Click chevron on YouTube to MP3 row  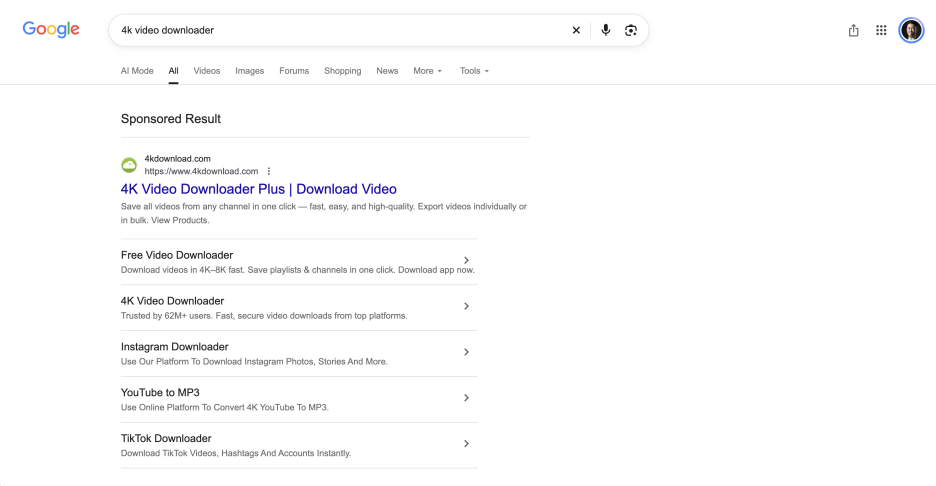coord(466,398)
